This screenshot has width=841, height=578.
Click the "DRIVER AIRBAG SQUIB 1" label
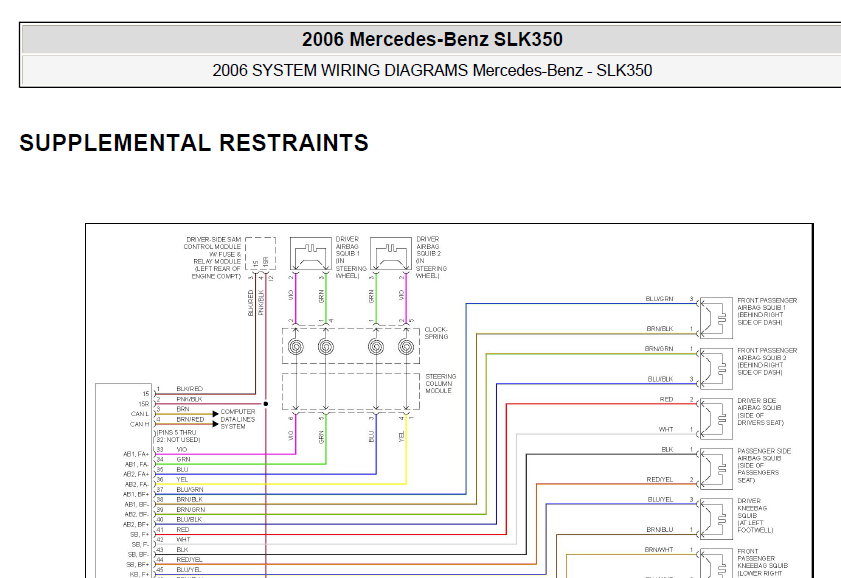(x=350, y=257)
